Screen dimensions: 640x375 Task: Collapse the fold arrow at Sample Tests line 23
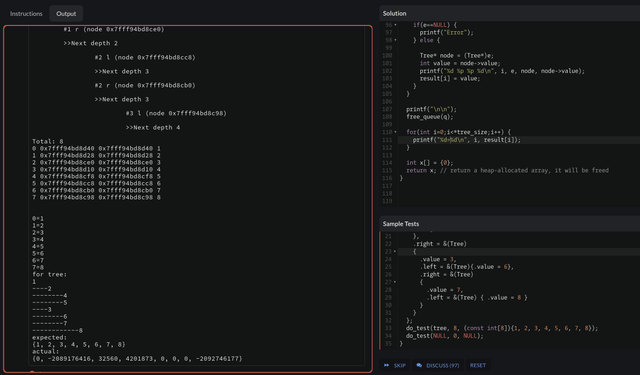395,251
